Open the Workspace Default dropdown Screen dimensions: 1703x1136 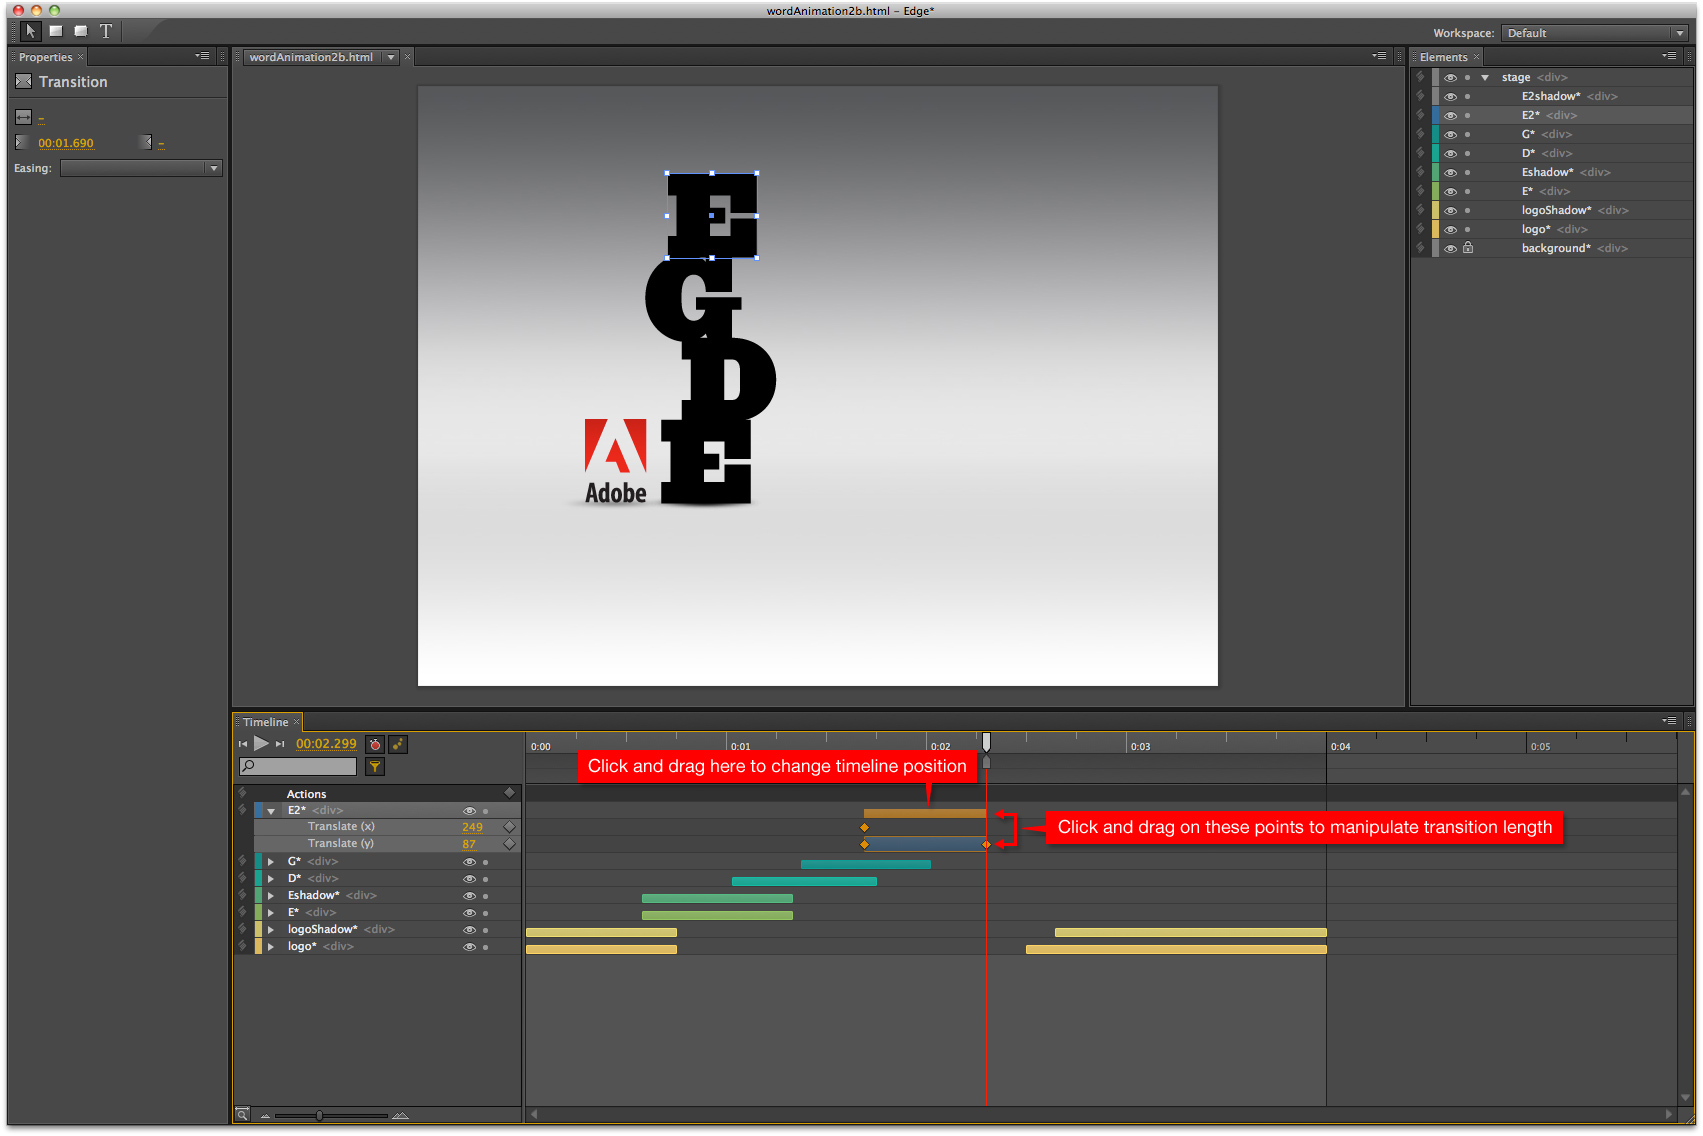point(1595,33)
